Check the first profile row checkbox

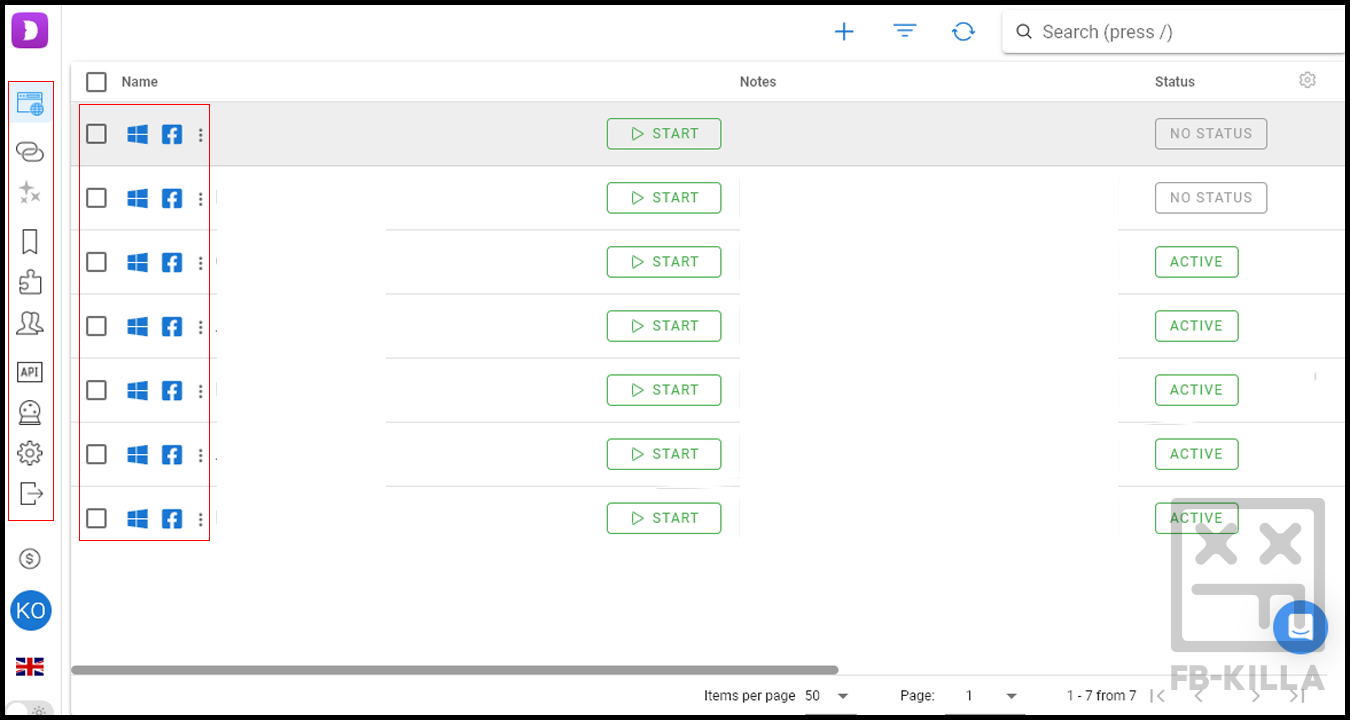(x=96, y=134)
